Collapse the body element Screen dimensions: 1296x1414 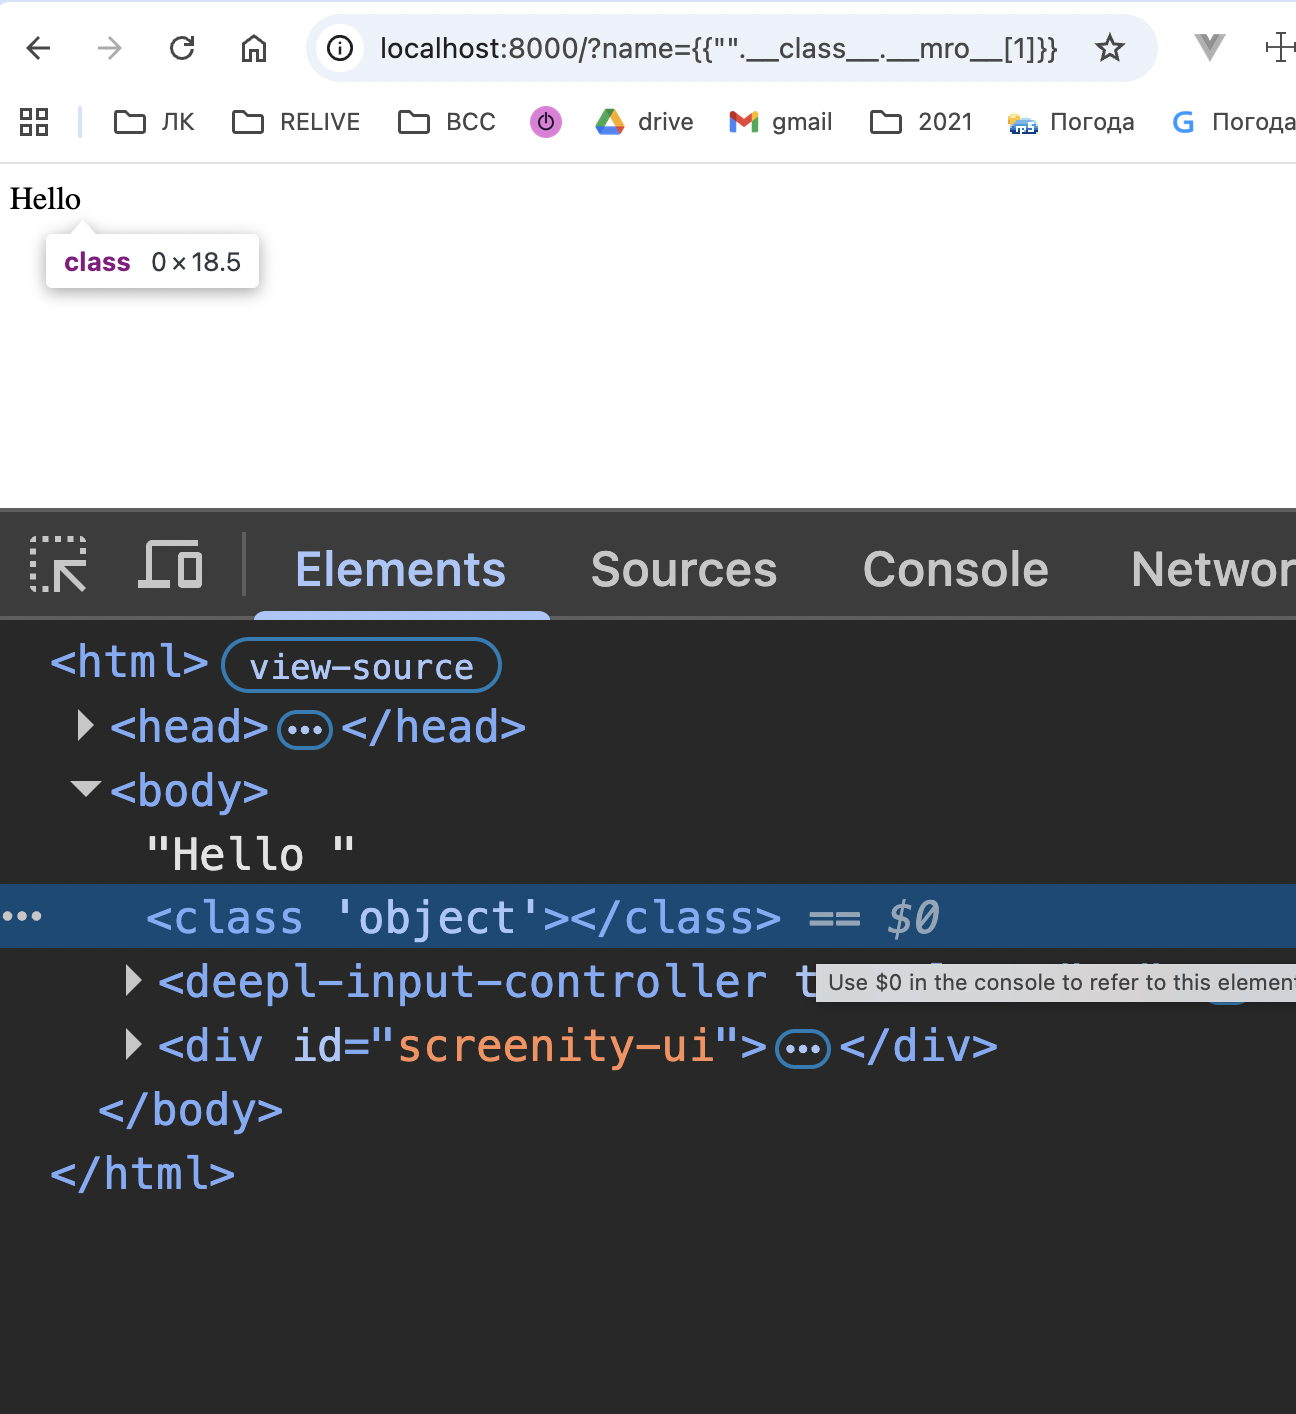pos(86,789)
